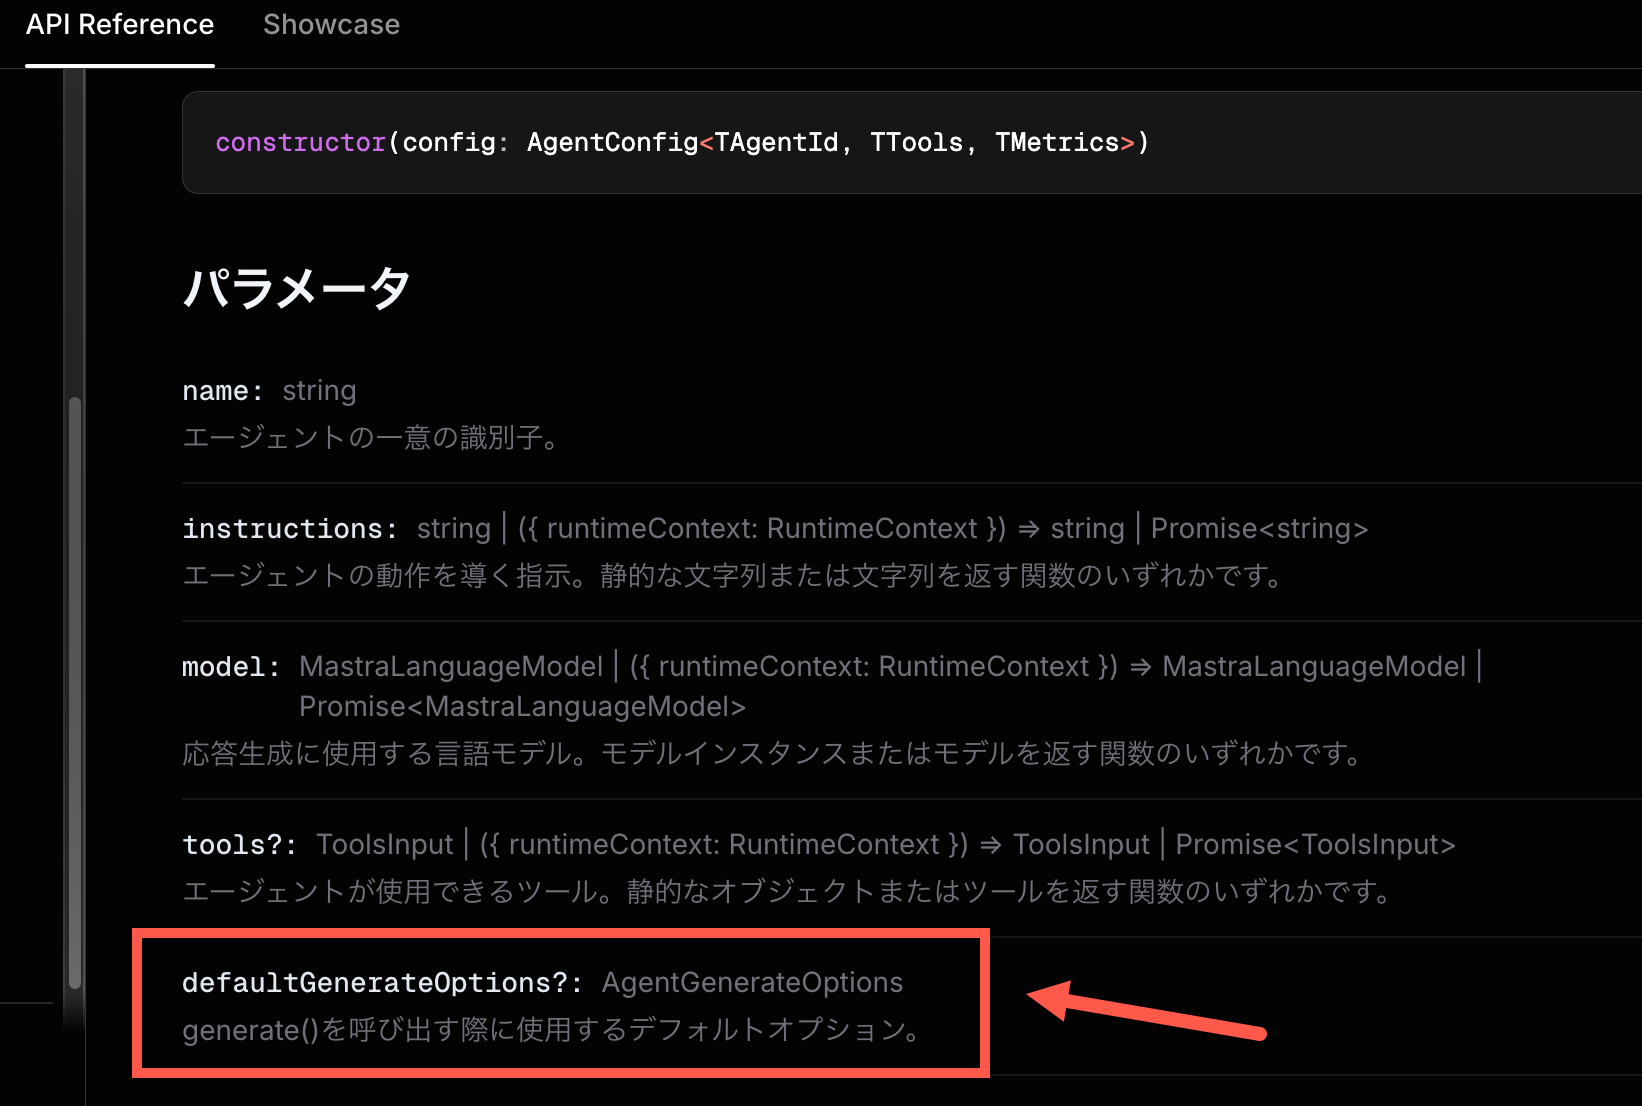The height and width of the screenshot is (1106, 1642).
Task: Click the string type beside name
Action: coord(319,391)
